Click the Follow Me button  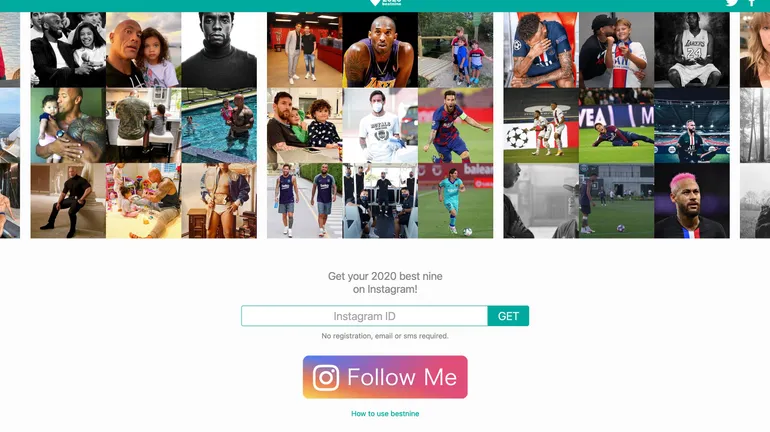(x=385, y=377)
